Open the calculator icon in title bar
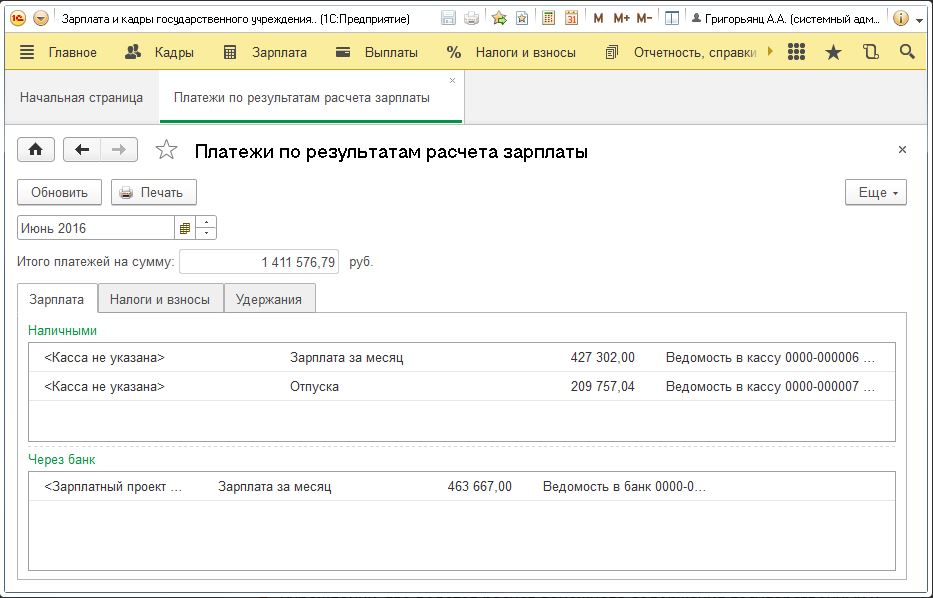This screenshot has width=933, height=598. 548,18
